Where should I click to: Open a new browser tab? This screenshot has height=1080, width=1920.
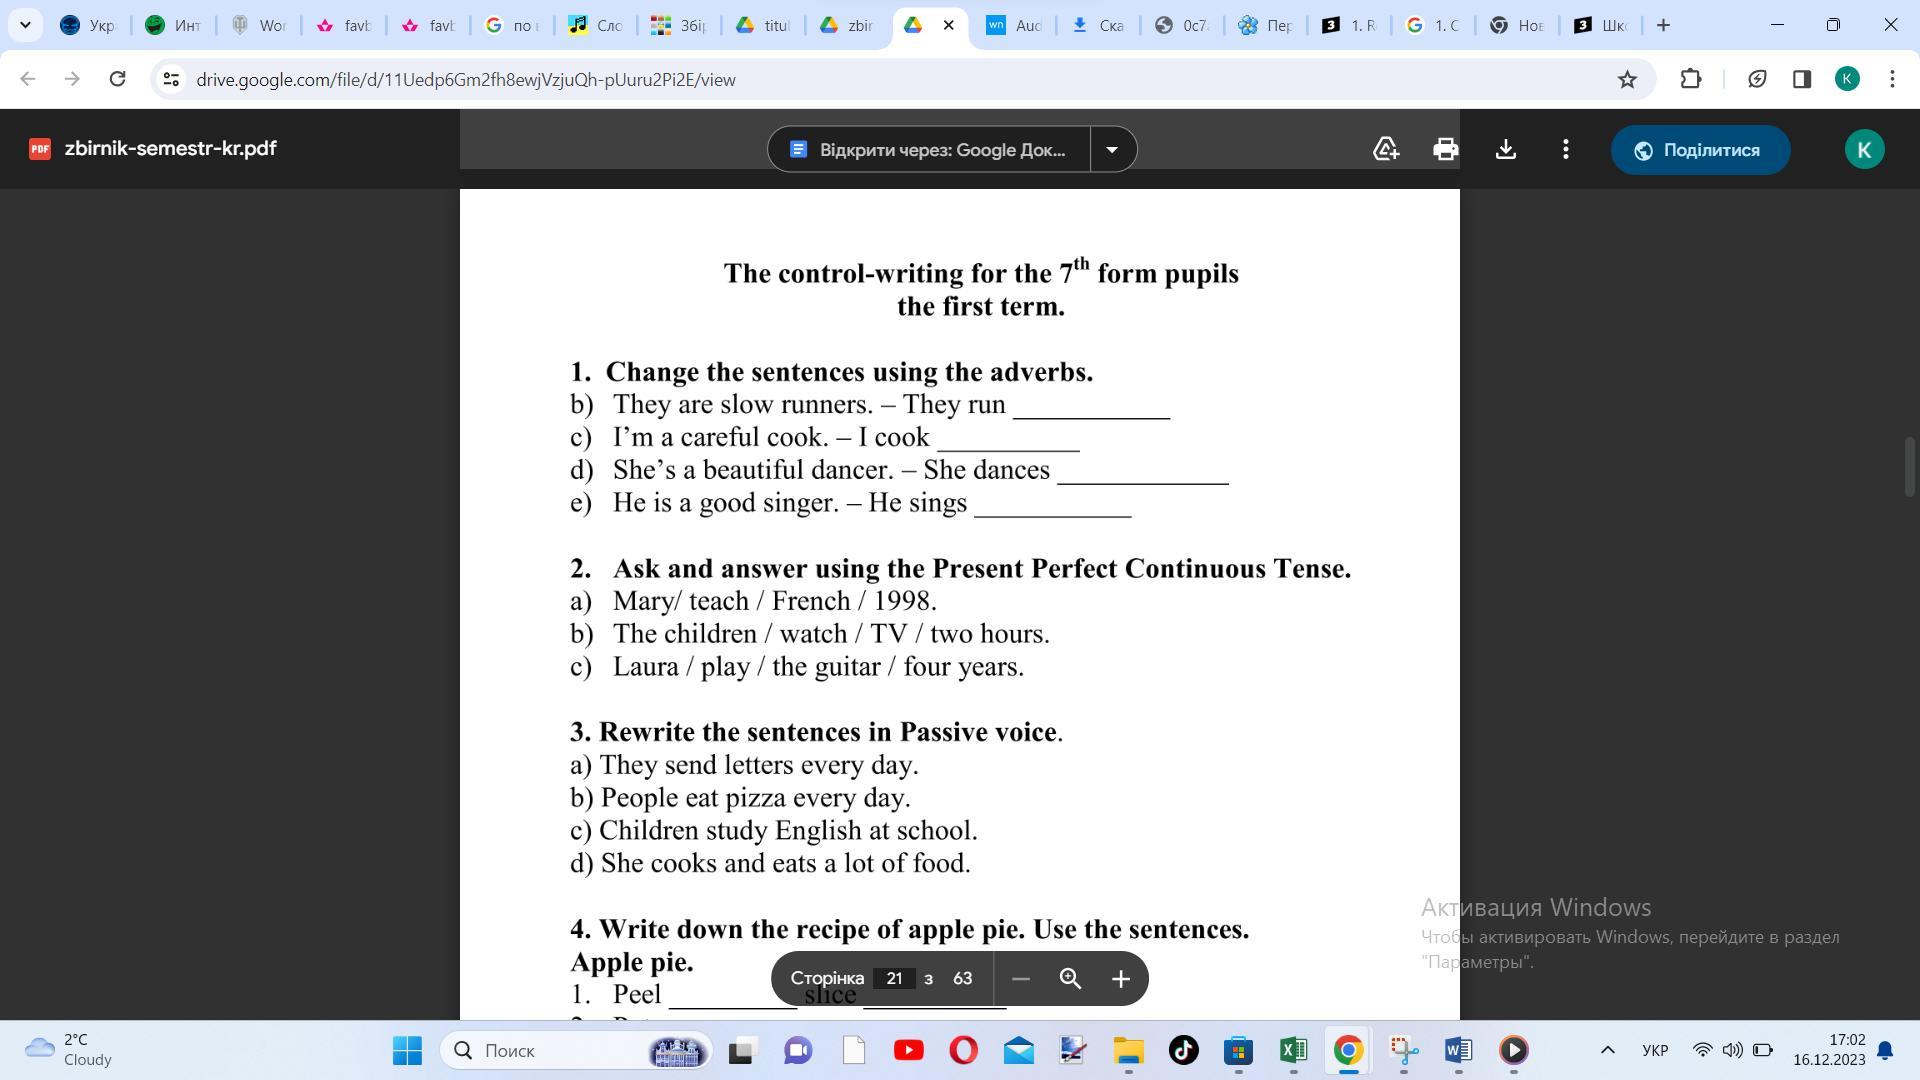(1663, 25)
